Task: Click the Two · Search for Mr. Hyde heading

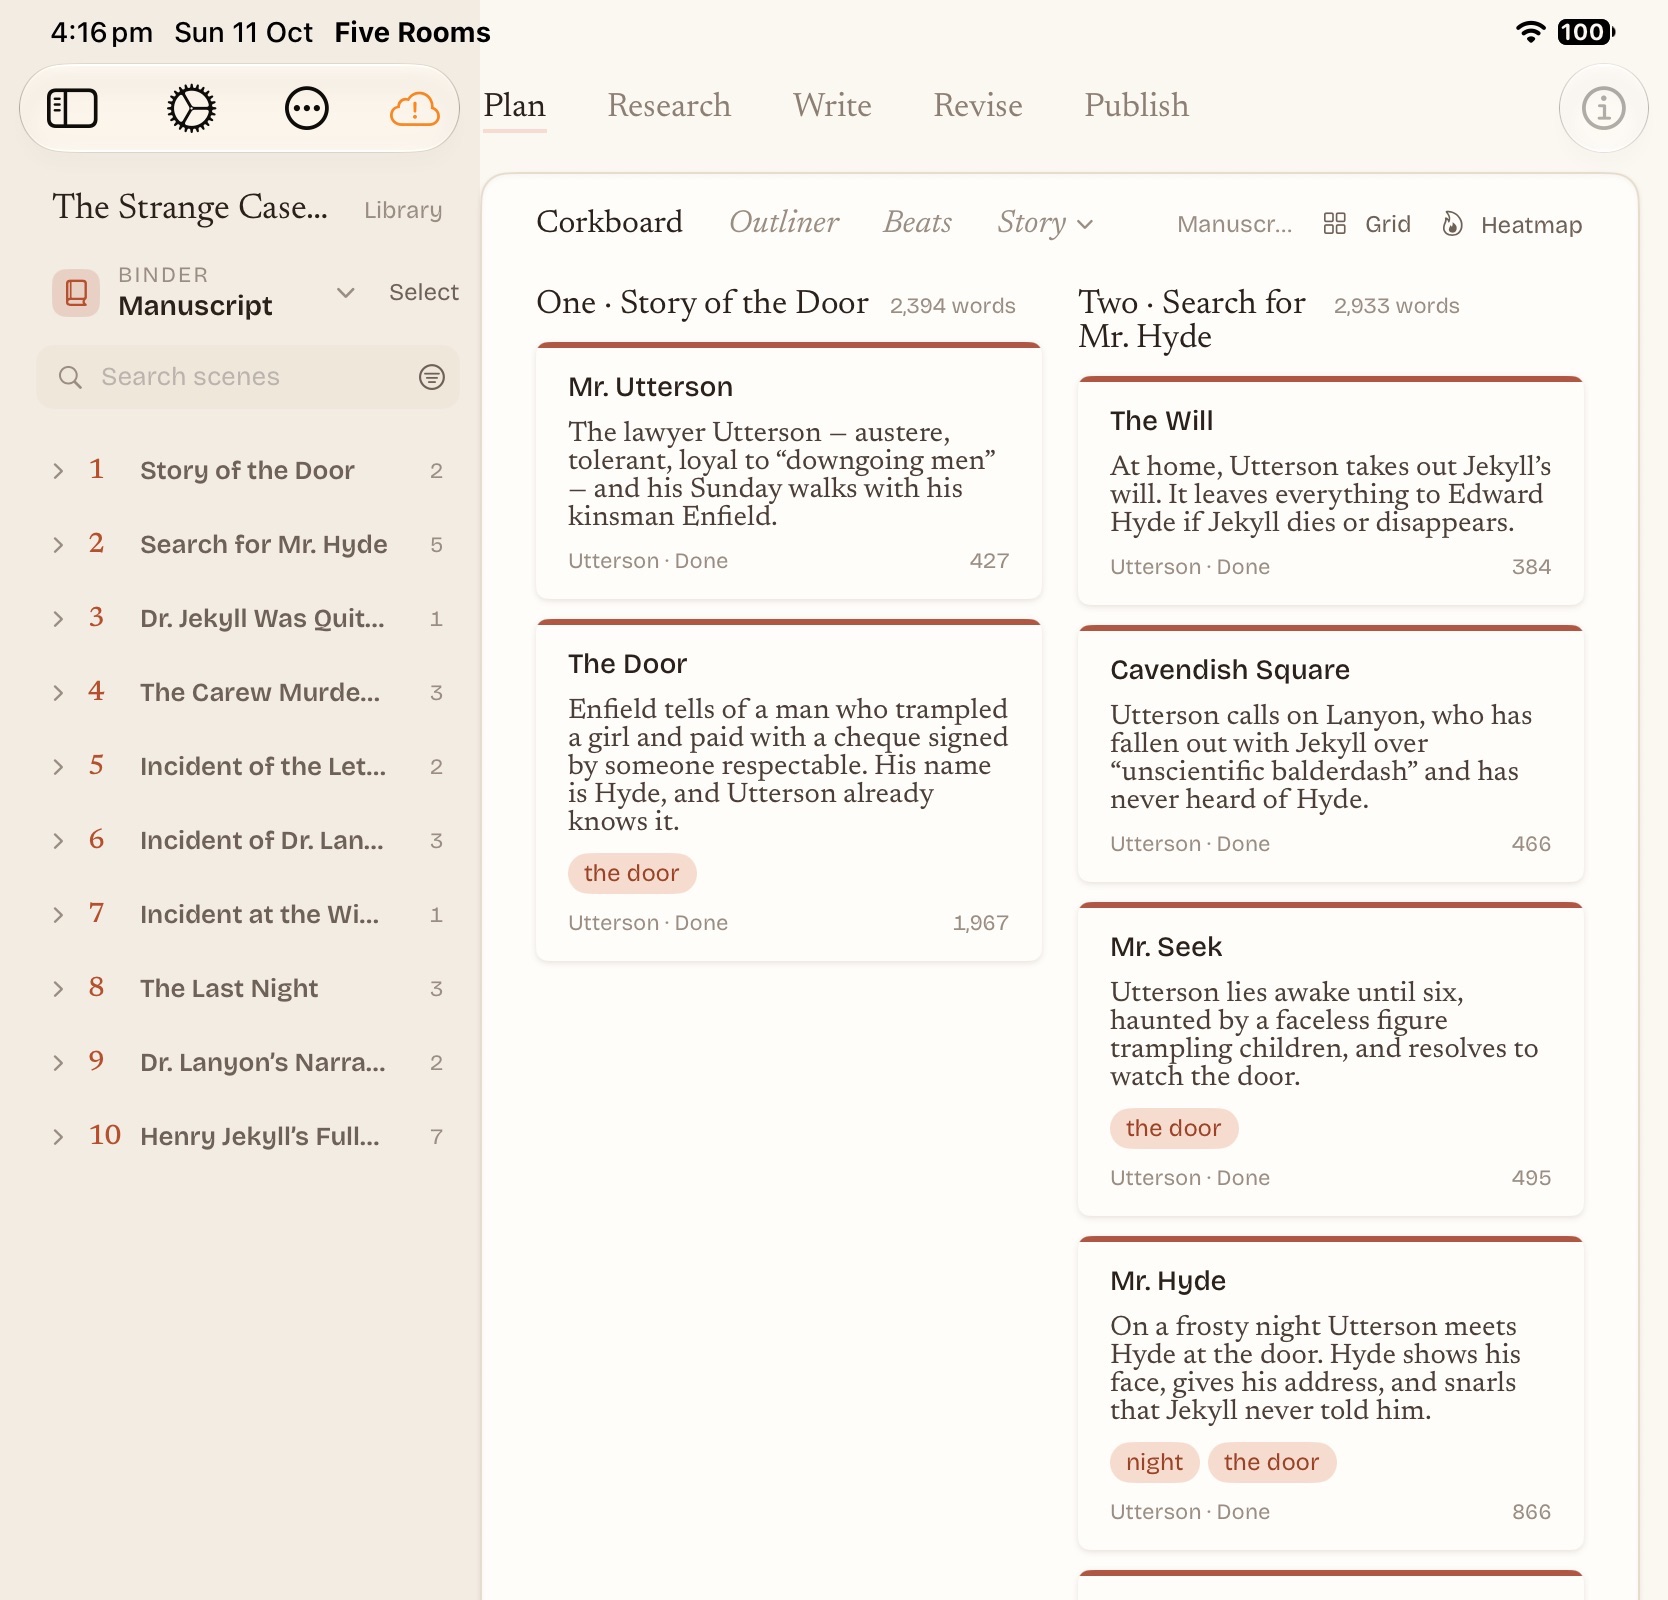Action: pos(1192,319)
